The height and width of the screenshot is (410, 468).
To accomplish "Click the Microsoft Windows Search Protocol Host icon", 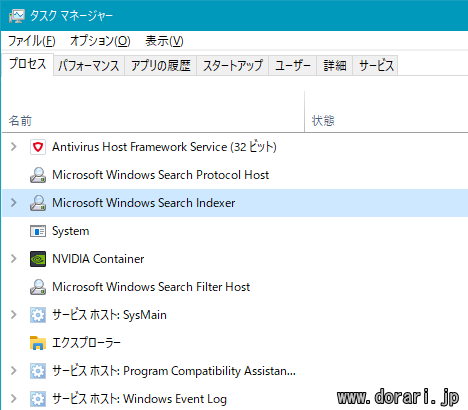I will pyautogui.click(x=38, y=175).
